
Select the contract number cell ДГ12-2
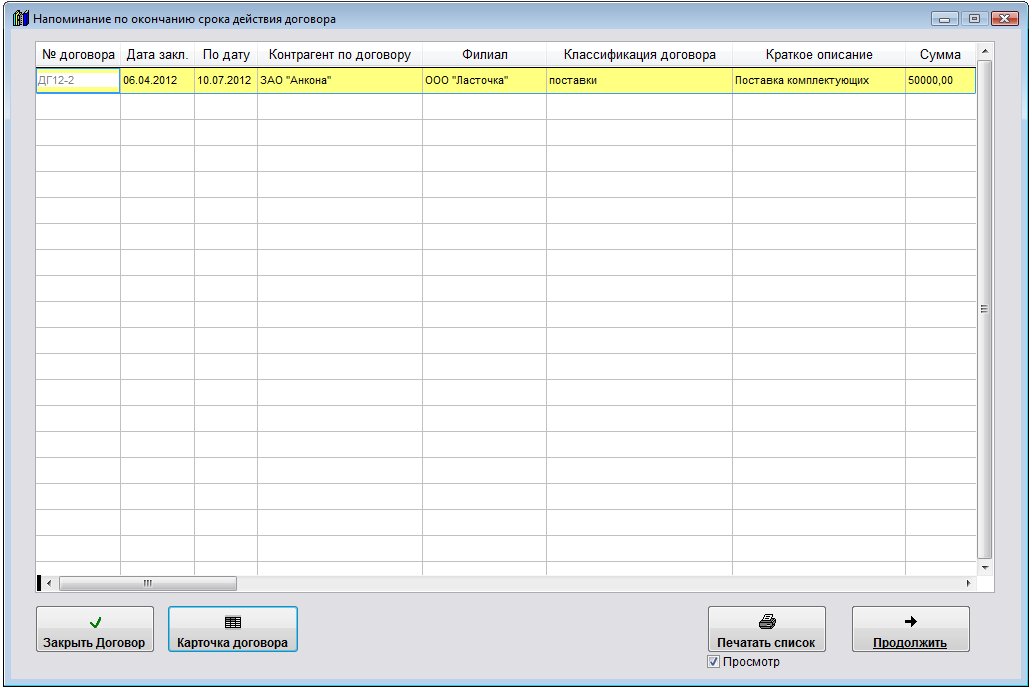tap(78, 80)
